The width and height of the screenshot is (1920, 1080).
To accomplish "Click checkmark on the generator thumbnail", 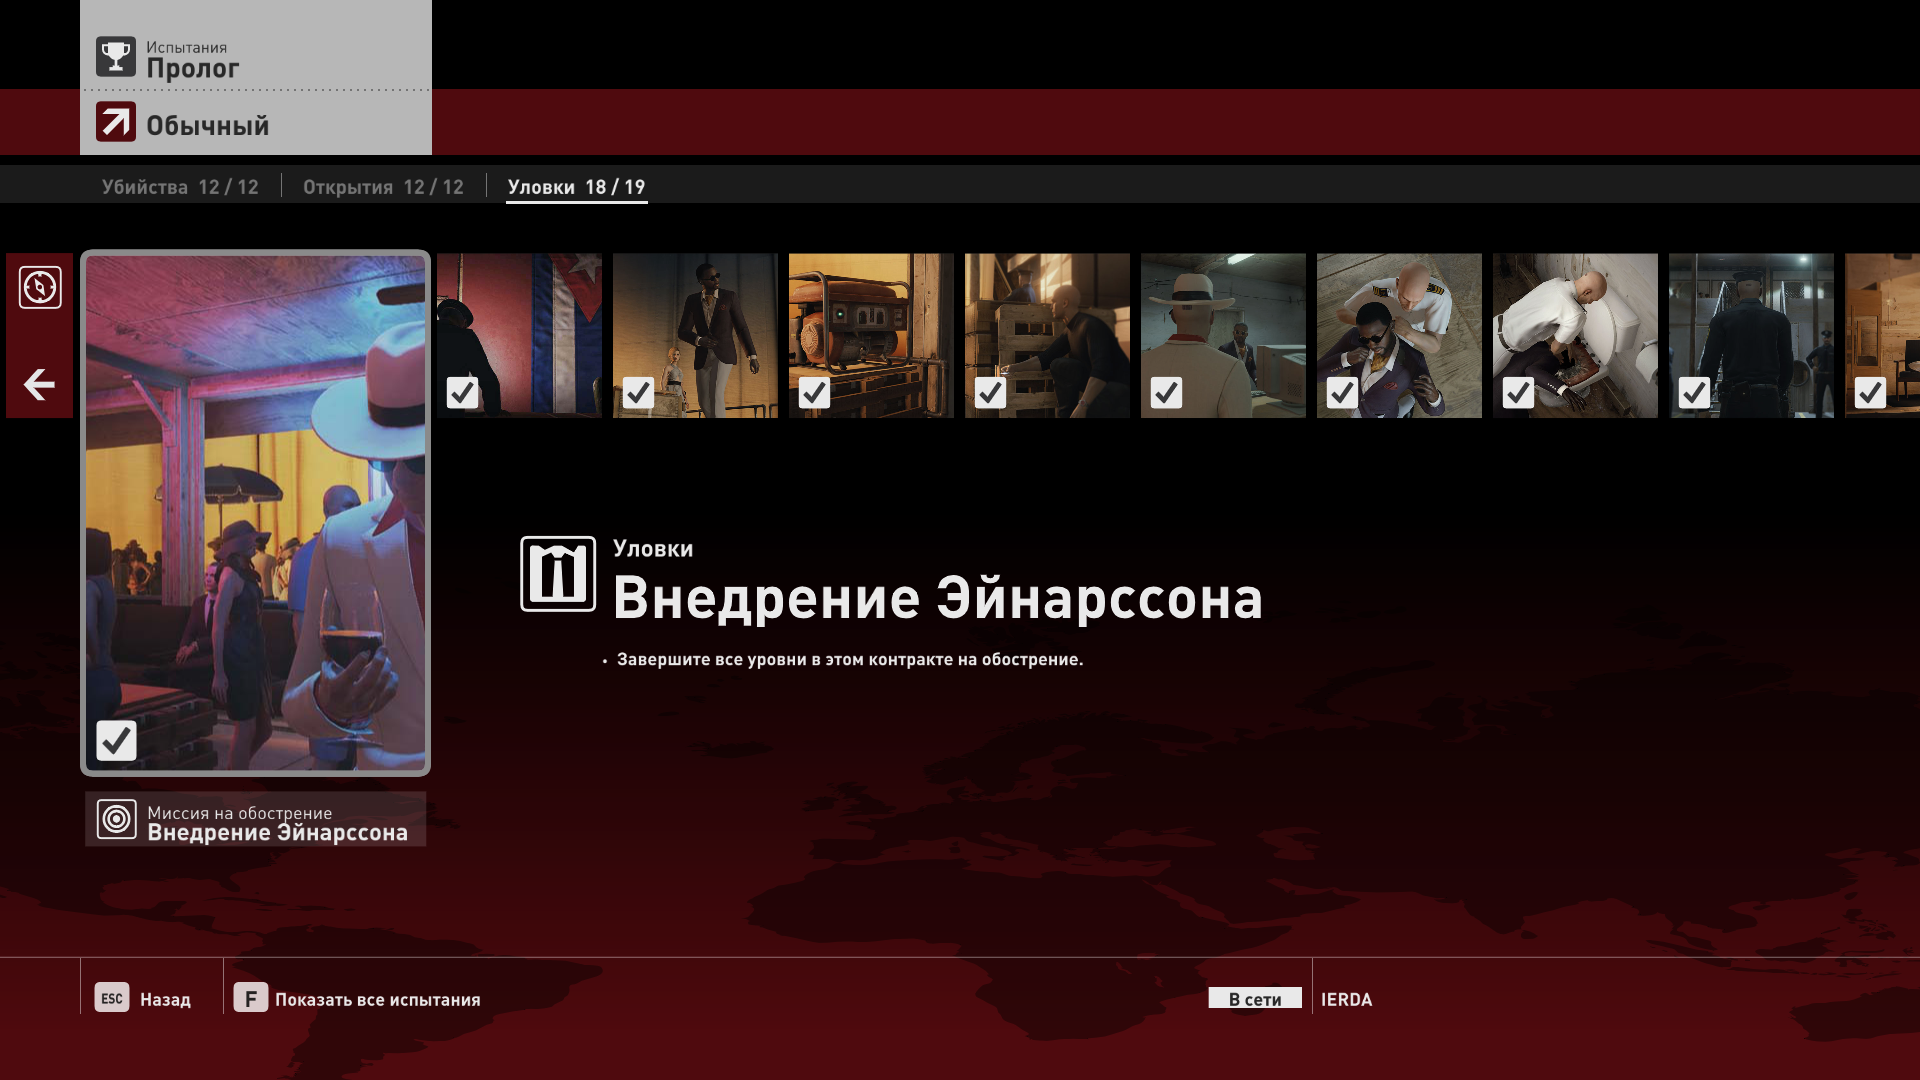I will (x=814, y=393).
